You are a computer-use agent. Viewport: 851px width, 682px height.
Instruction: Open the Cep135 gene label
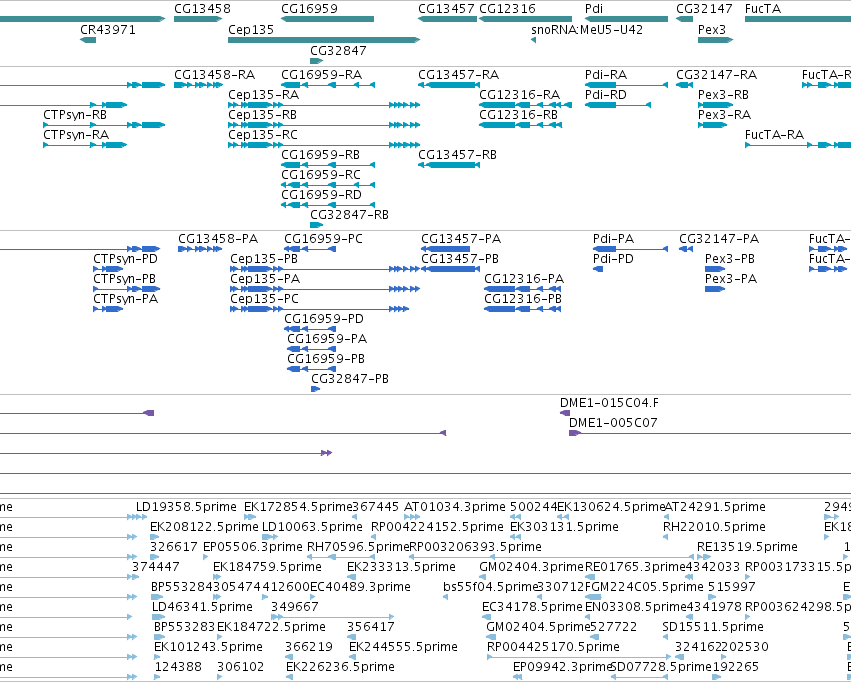pos(251,30)
